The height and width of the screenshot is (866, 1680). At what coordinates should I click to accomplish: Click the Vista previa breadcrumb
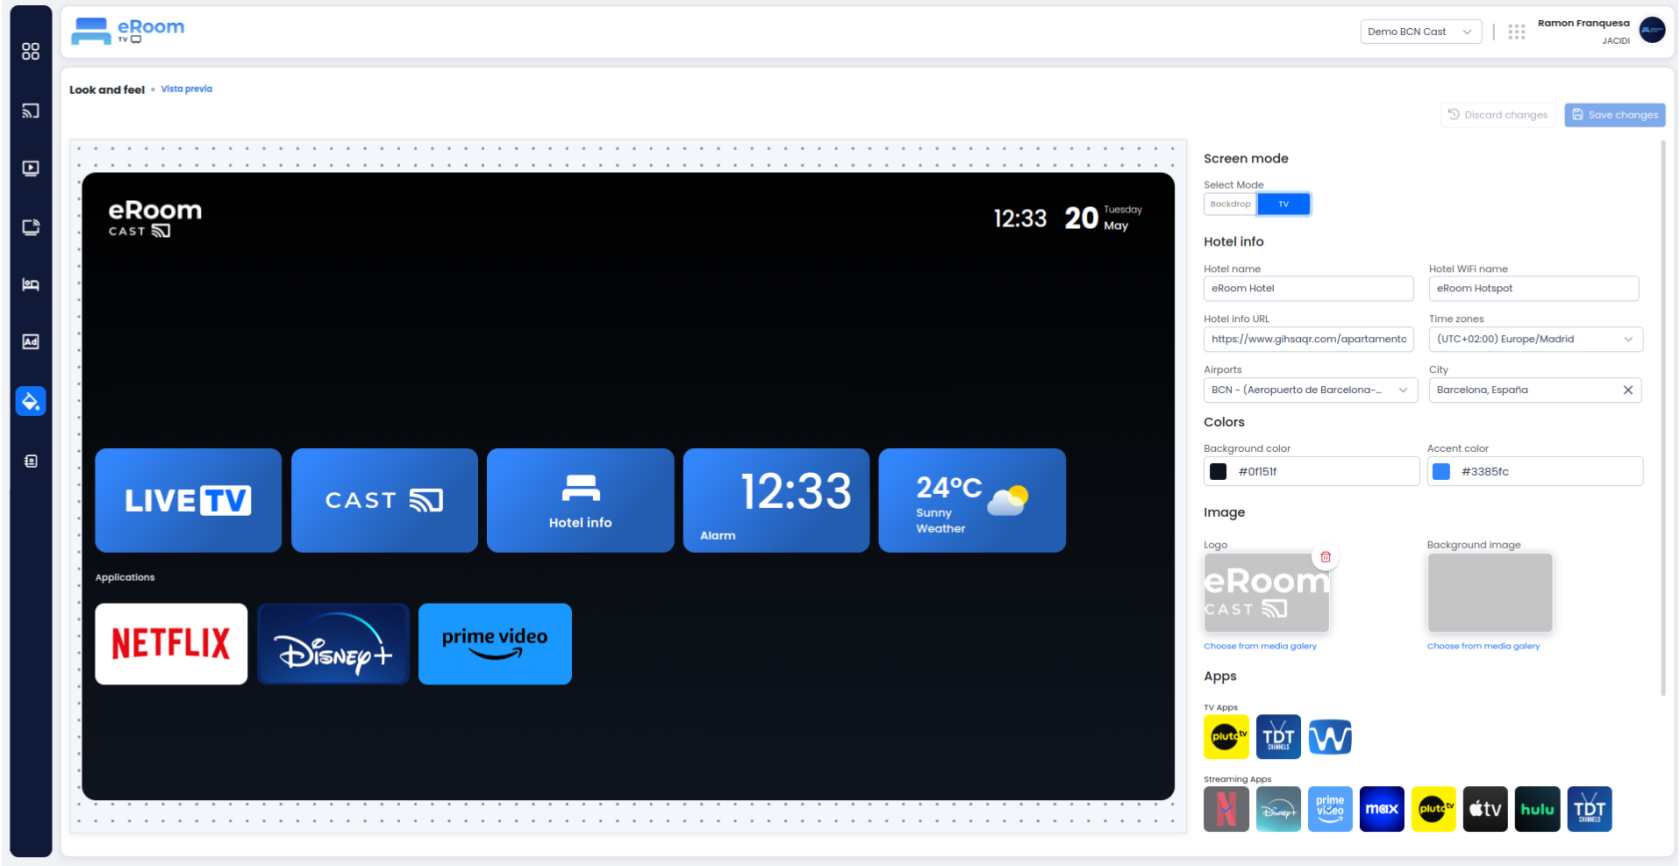[x=187, y=89]
